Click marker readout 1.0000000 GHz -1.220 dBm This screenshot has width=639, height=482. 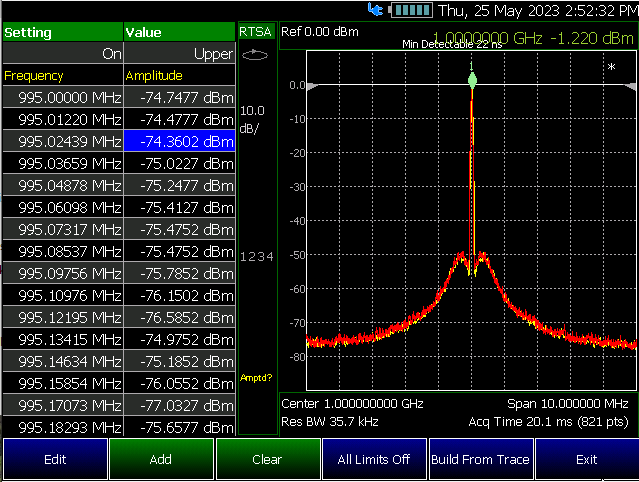tap(533, 38)
